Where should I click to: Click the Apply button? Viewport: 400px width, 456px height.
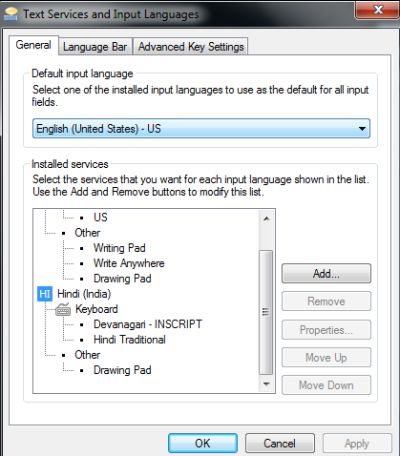pyautogui.click(x=357, y=443)
